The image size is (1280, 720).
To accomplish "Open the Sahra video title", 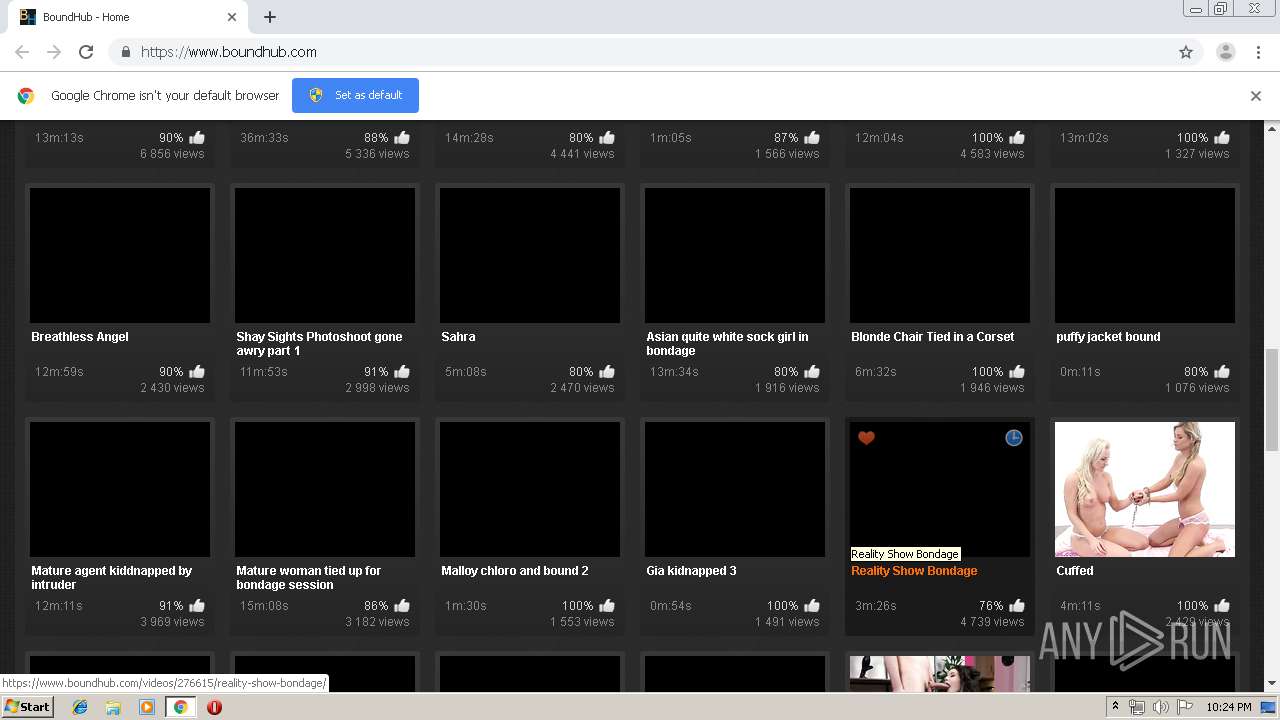I will [458, 337].
